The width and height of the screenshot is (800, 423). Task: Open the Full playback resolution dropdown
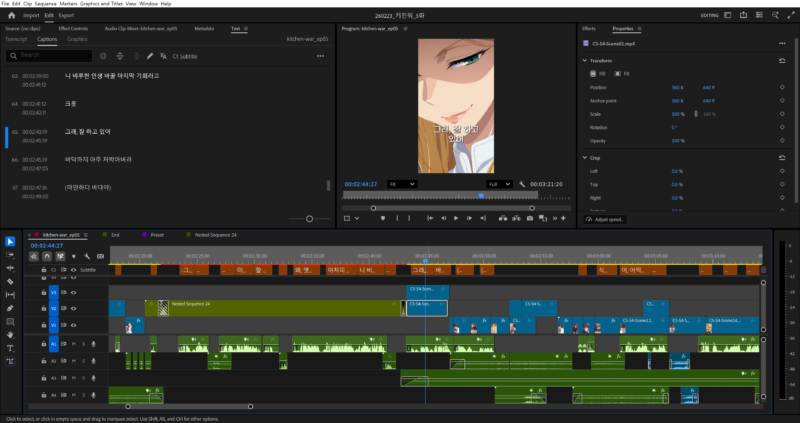(498, 184)
